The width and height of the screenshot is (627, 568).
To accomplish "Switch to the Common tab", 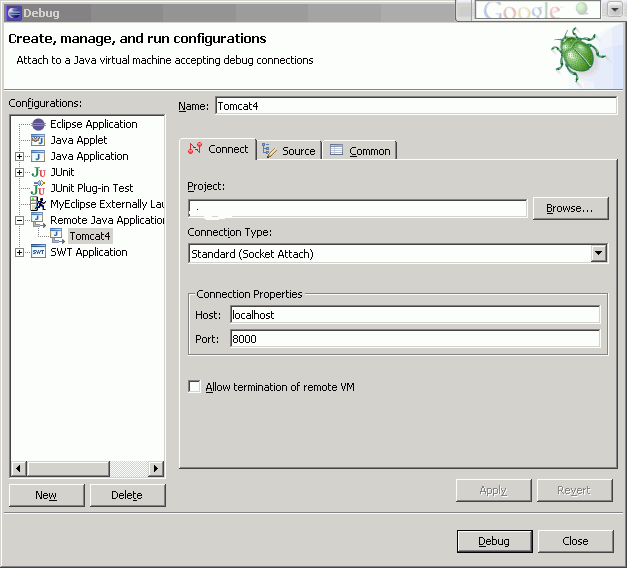I will point(360,151).
